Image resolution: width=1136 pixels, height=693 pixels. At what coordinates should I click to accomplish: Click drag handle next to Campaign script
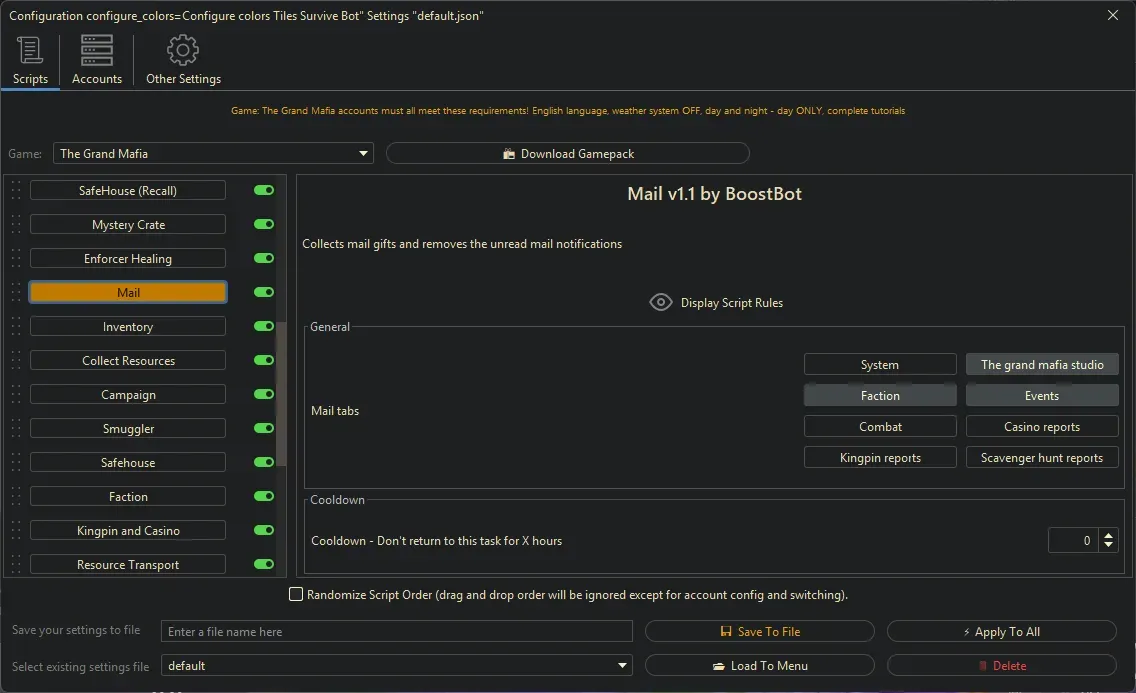click(x=16, y=395)
